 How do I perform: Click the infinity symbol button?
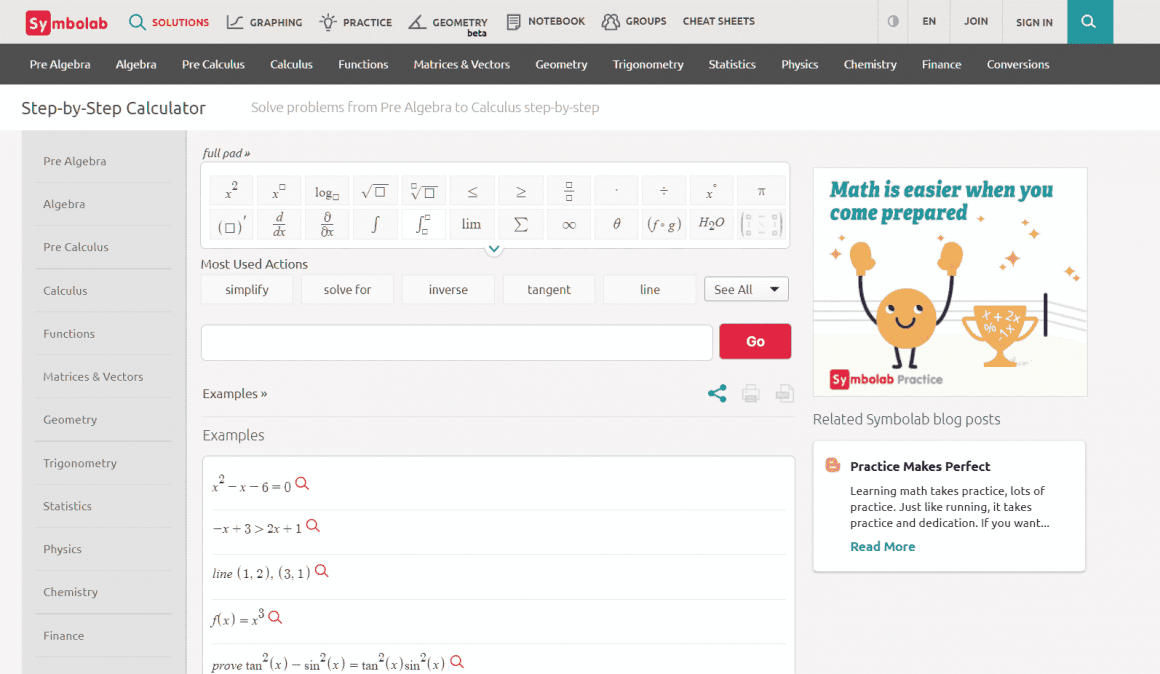point(568,224)
